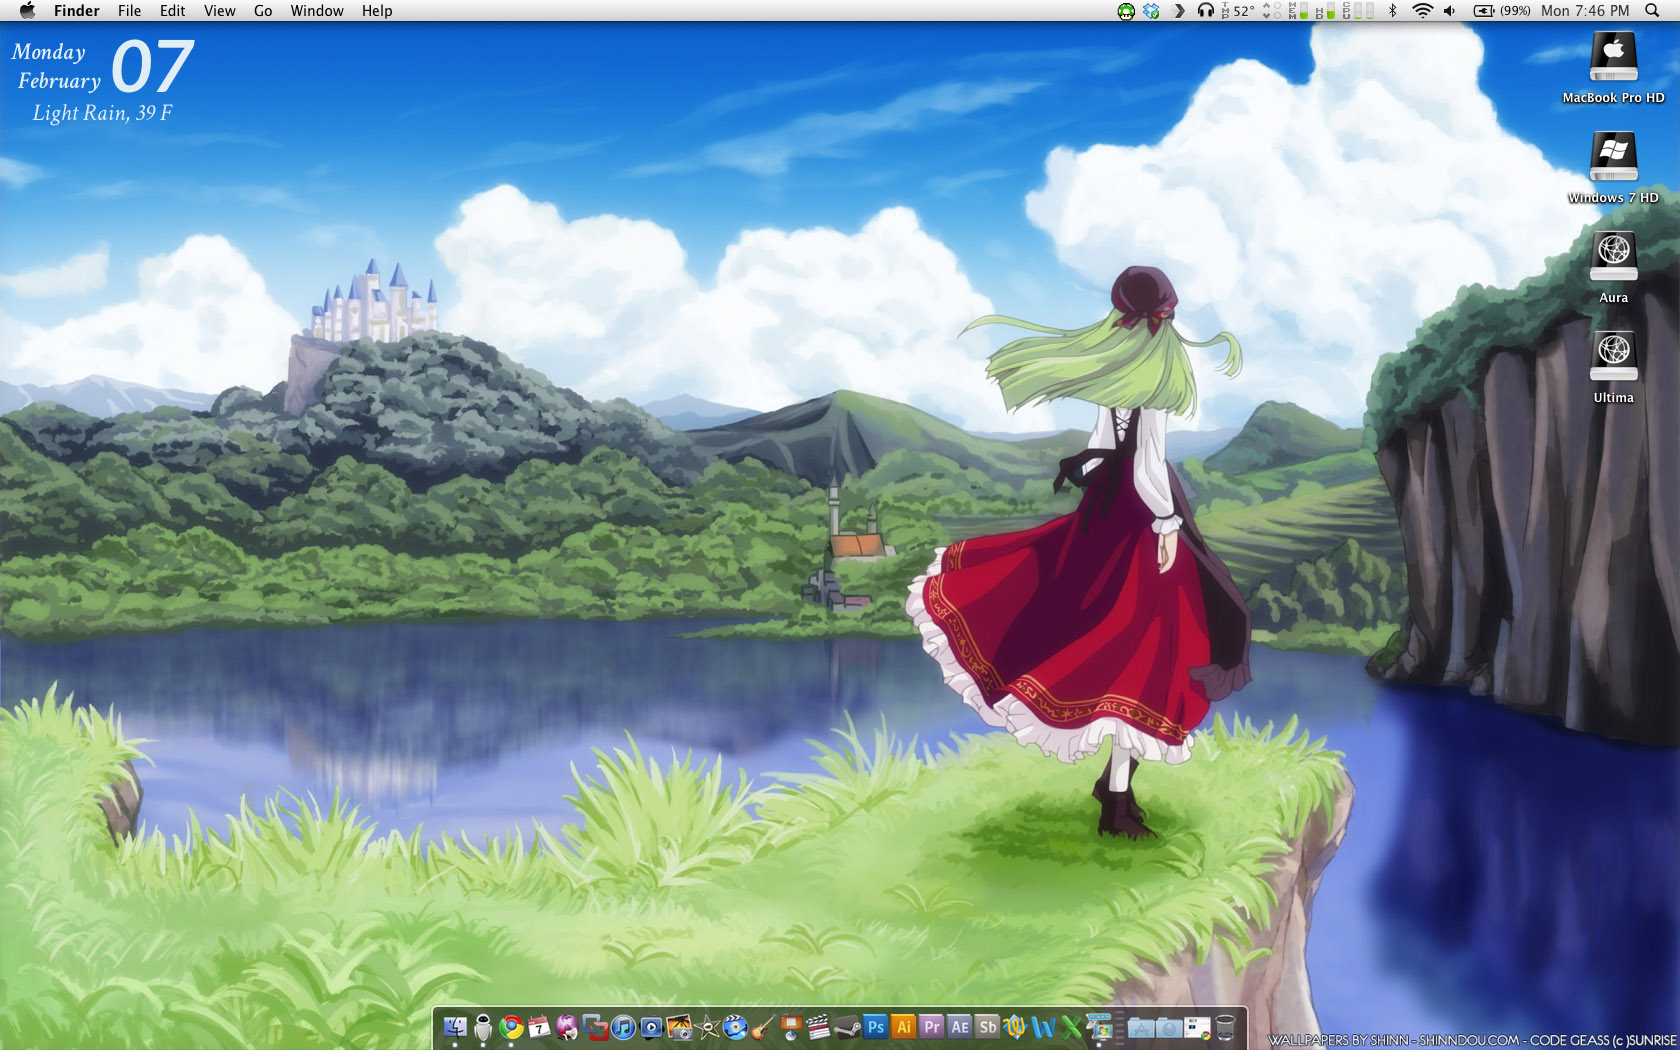Image resolution: width=1680 pixels, height=1050 pixels.
Task: Launch Photoshop (Ps) from the Dock
Action: click(x=875, y=1027)
